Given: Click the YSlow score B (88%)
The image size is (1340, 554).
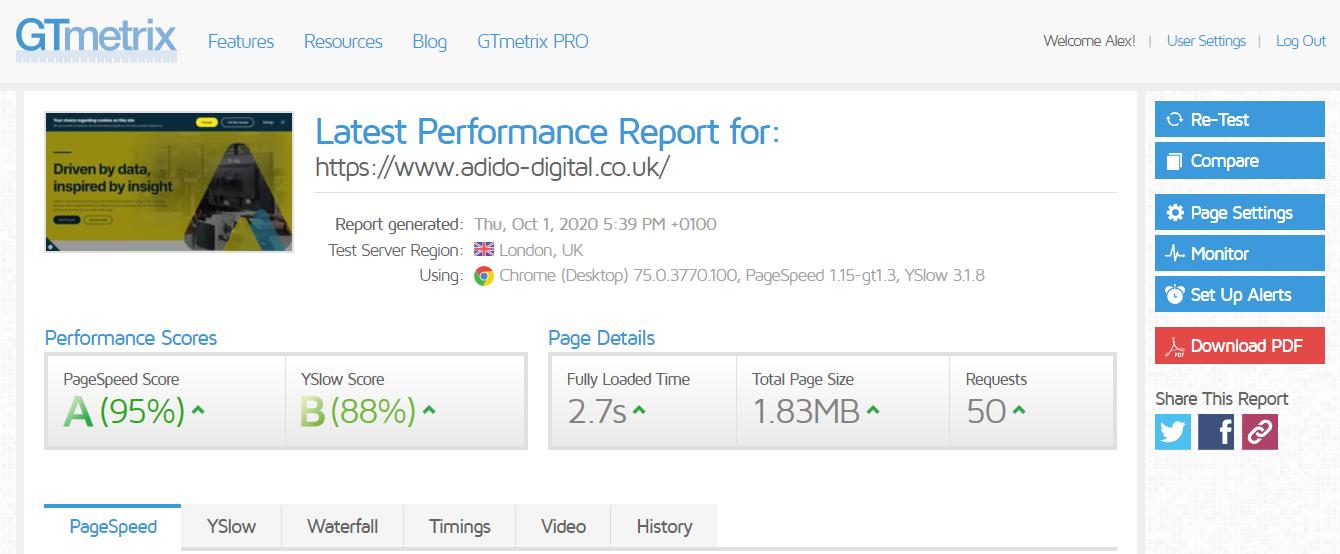Looking at the screenshot, I should pyautogui.click(x=358, y=411).
